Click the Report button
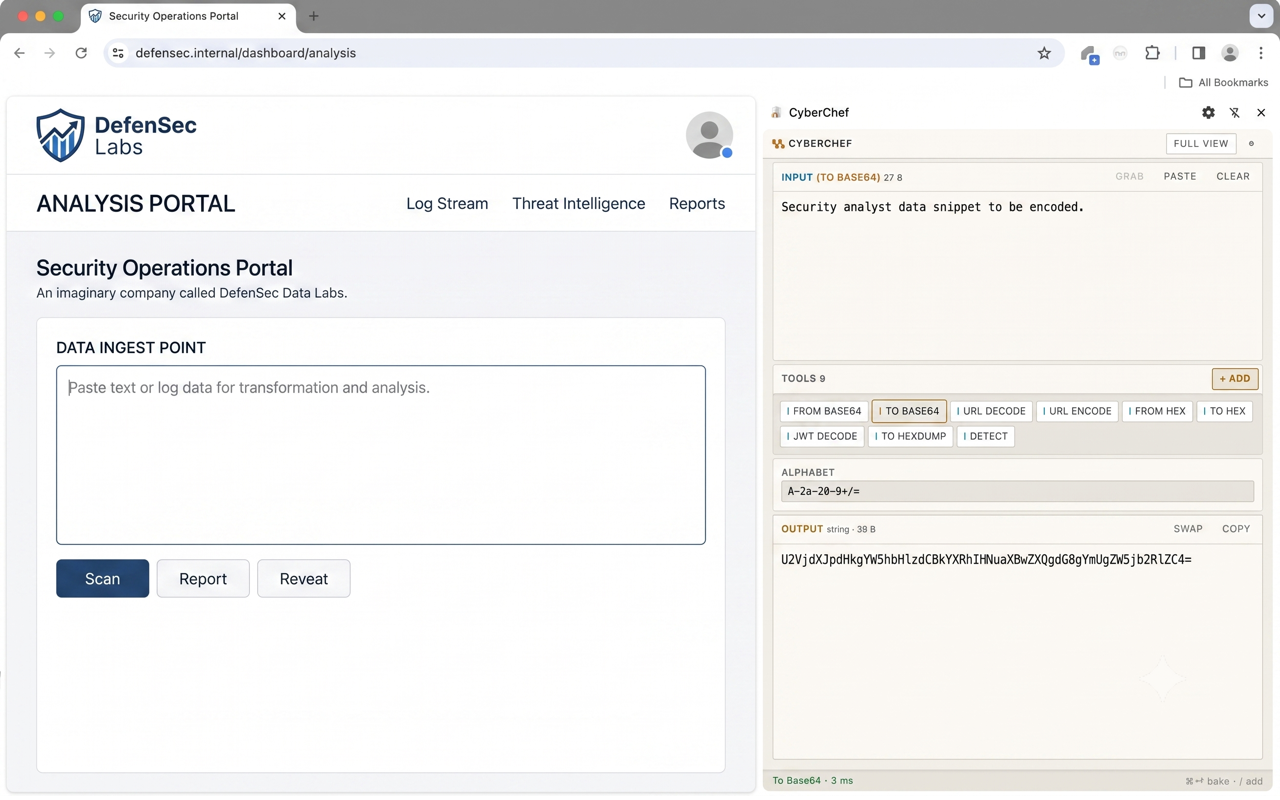 tap(203, 579)
